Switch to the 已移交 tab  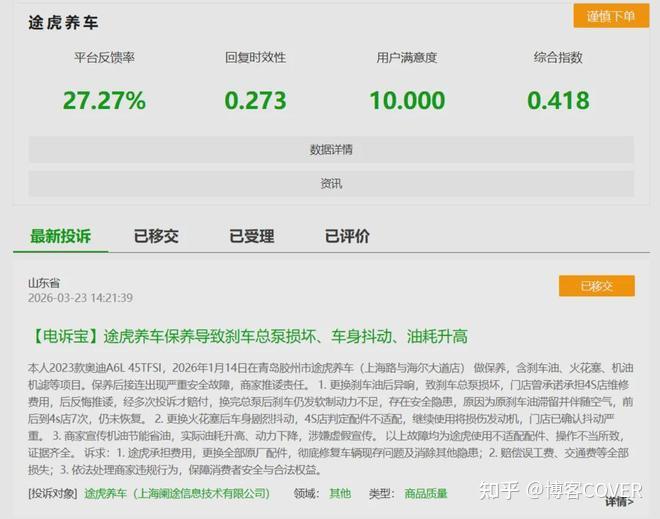tap(156, 236)
